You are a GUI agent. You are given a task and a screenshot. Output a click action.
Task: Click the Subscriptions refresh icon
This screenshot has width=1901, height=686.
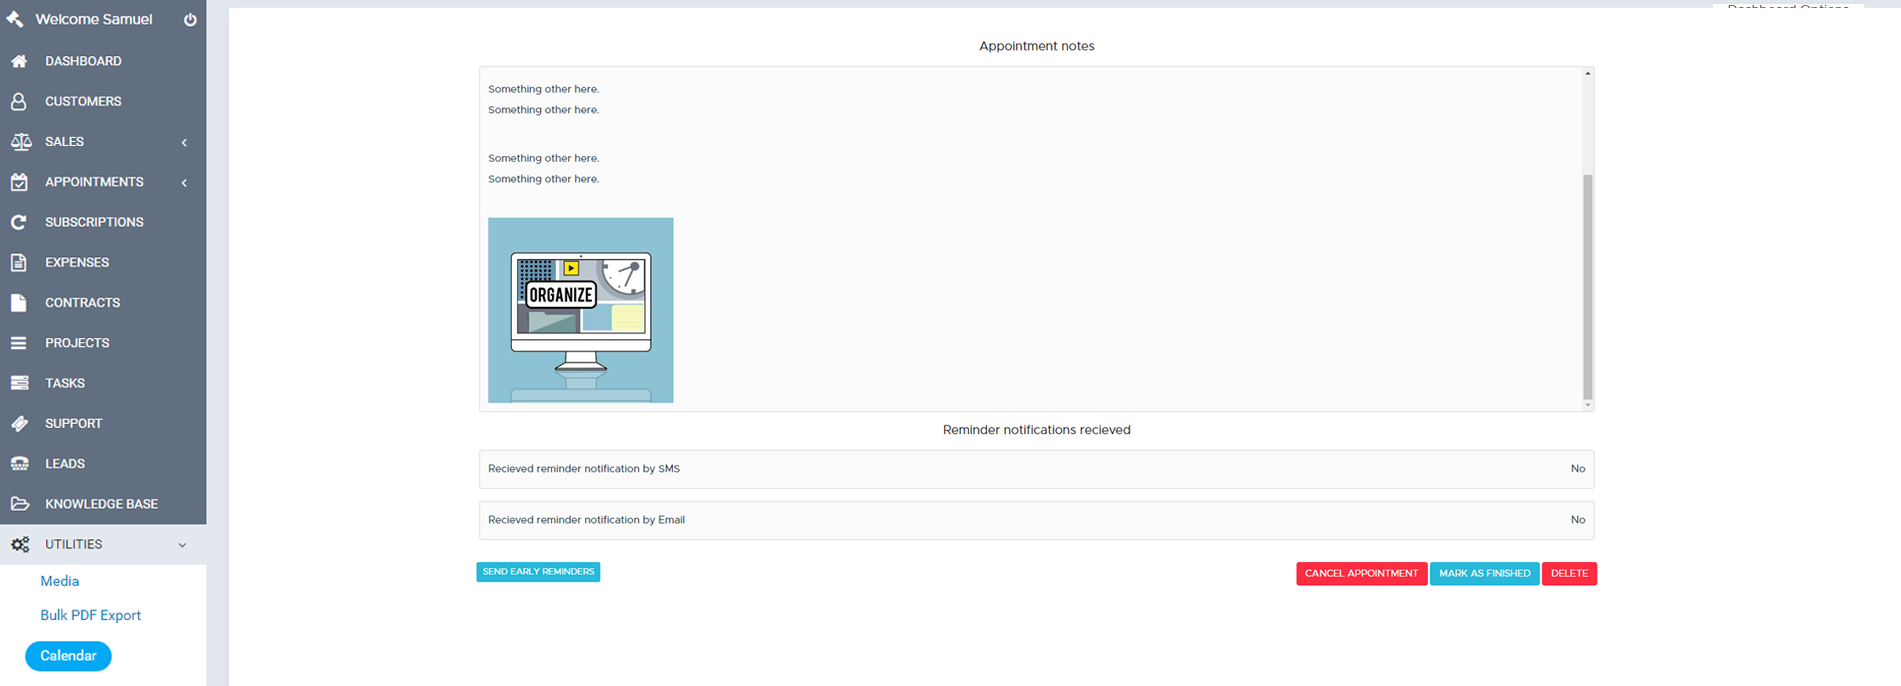coord(19,222)
